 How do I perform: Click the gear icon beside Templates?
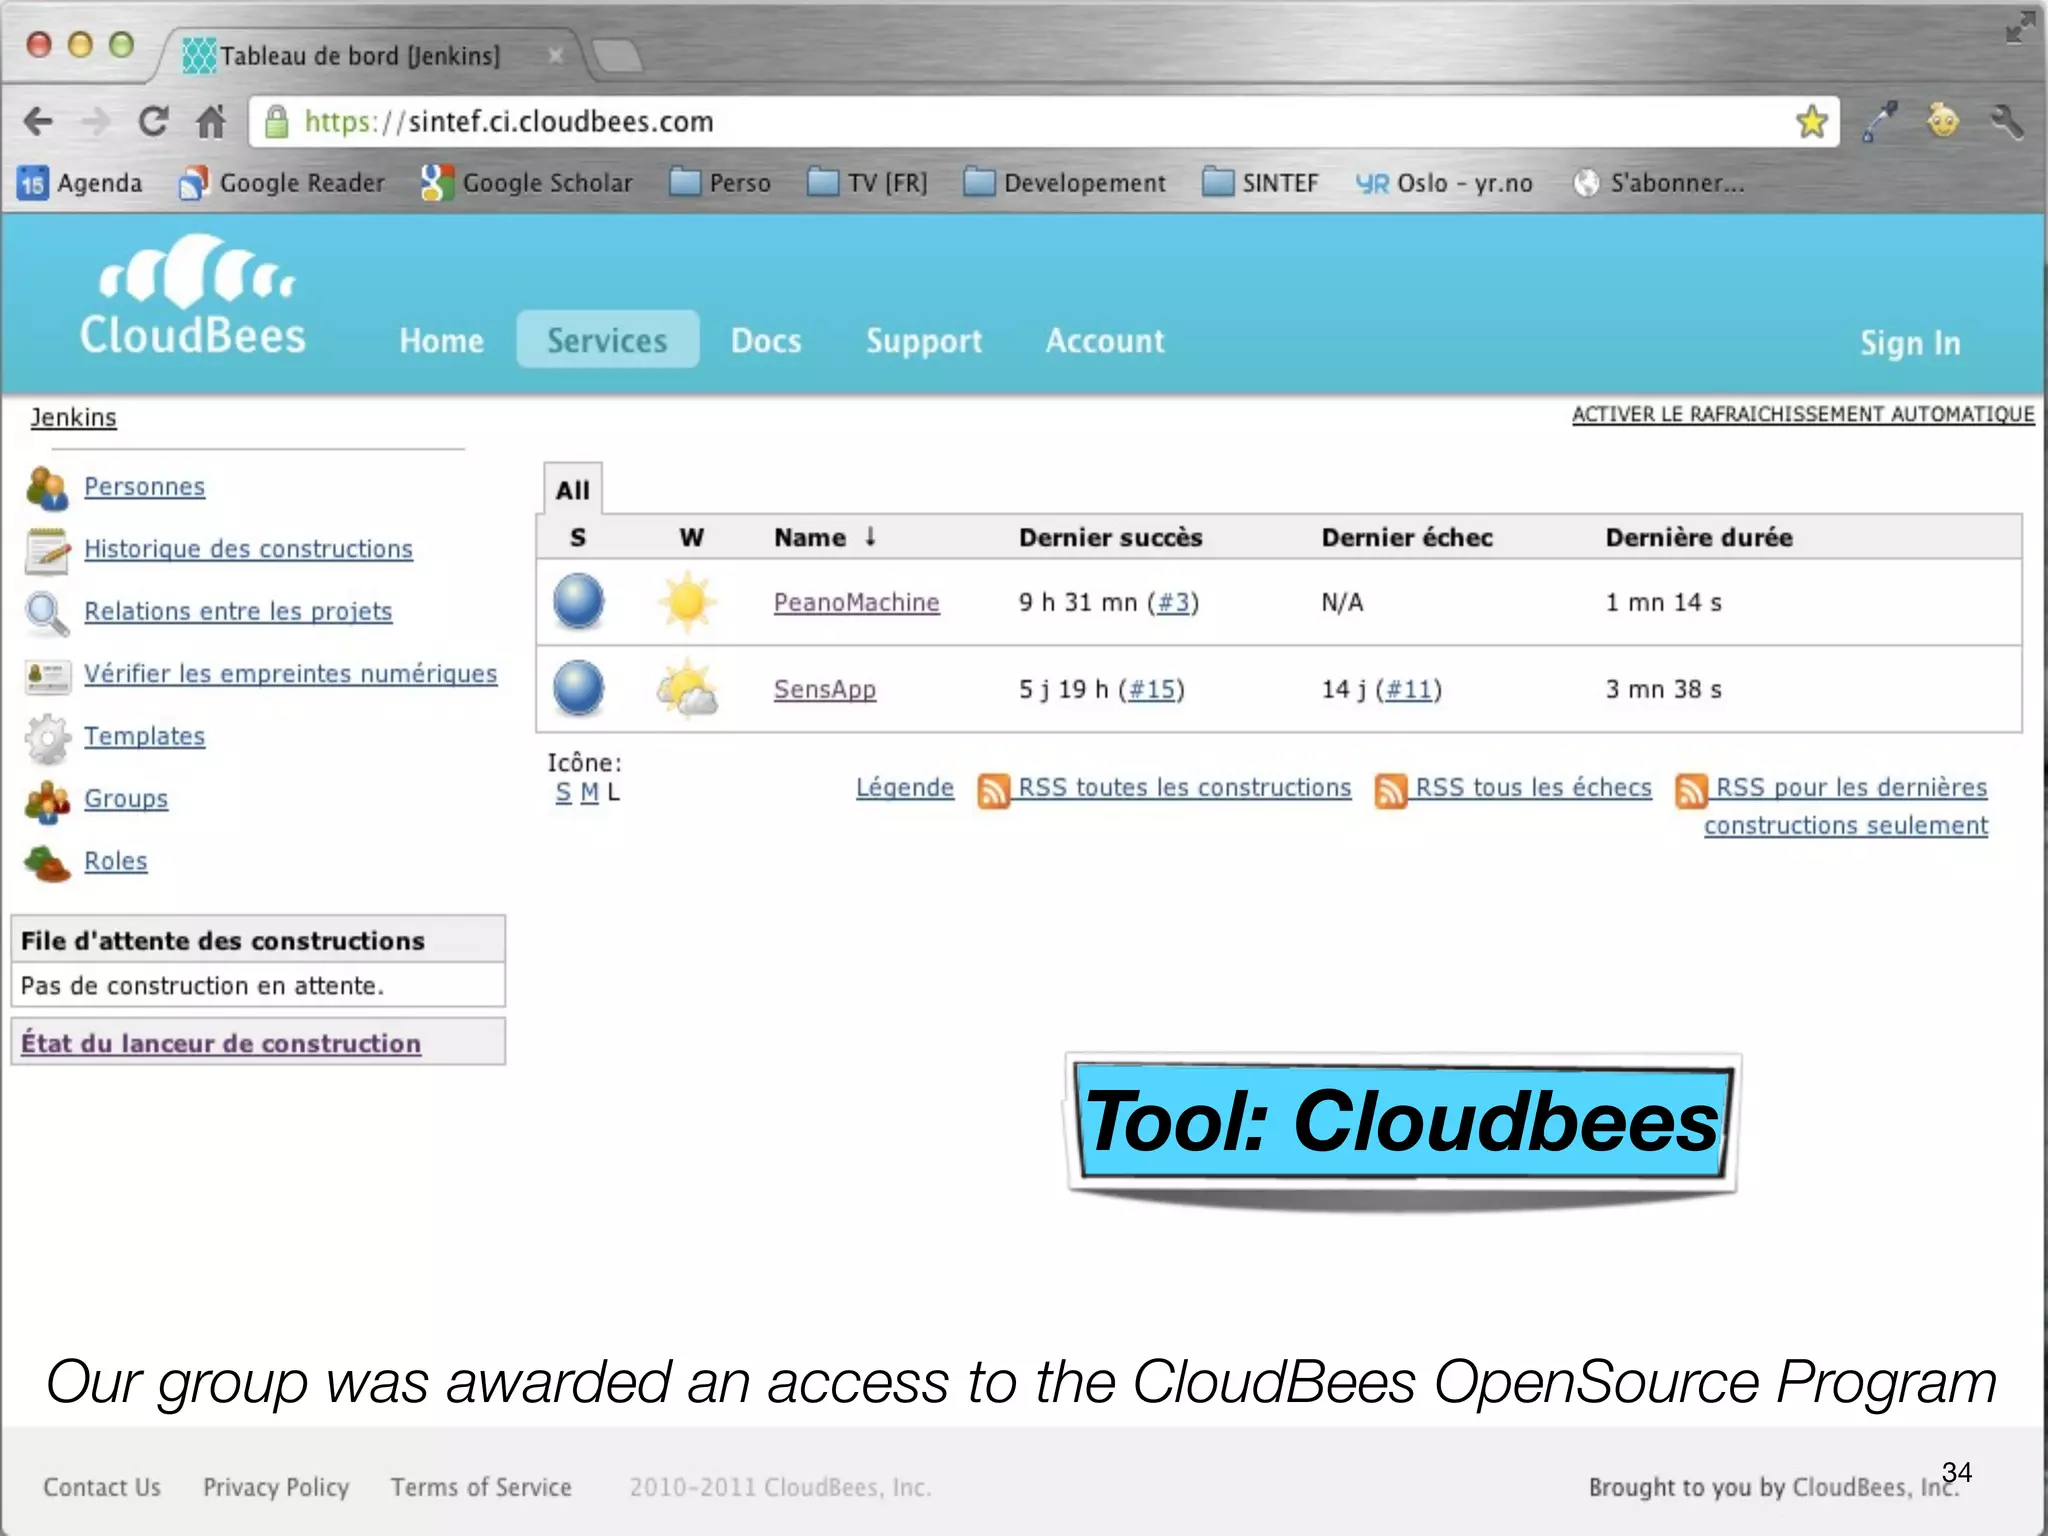tap(47, 738)
